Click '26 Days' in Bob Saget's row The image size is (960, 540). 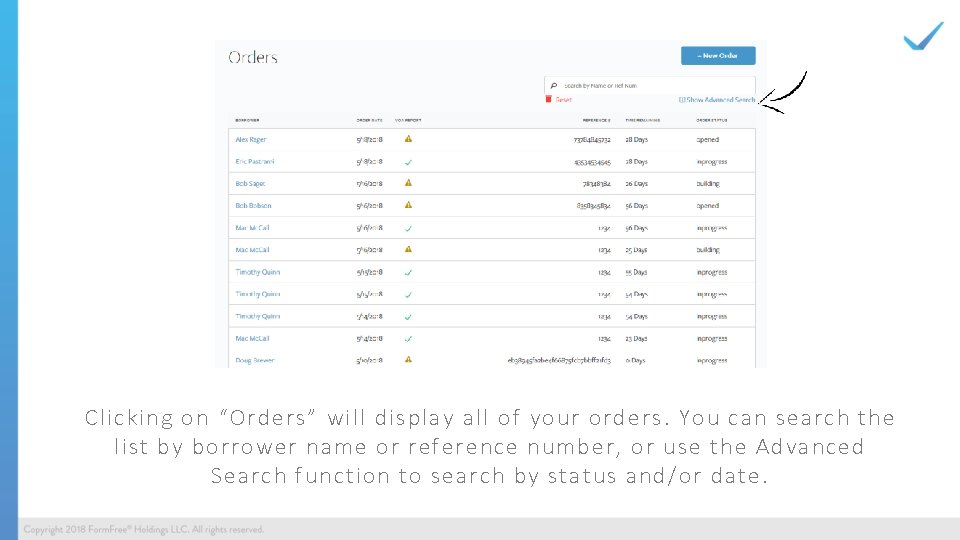(636, 184)
